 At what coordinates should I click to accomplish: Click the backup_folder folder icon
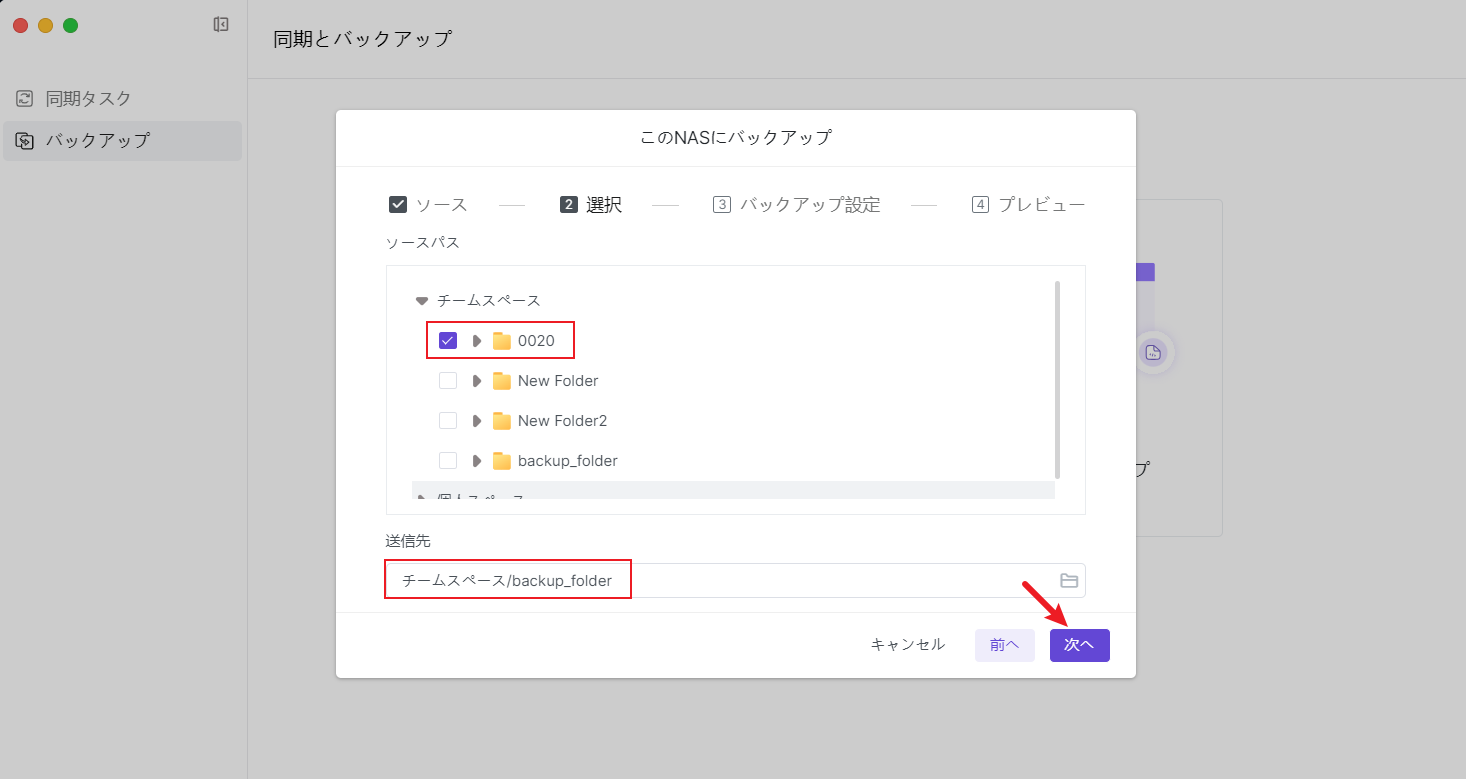pos(502,461)
